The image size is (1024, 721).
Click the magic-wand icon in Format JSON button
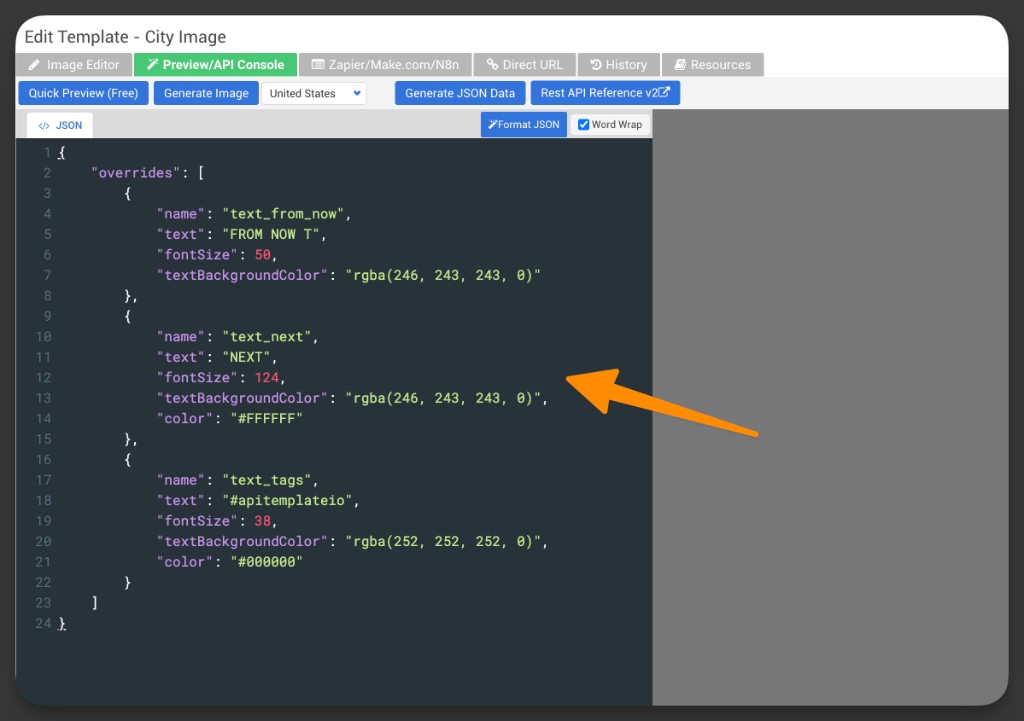tap(493, 124)
